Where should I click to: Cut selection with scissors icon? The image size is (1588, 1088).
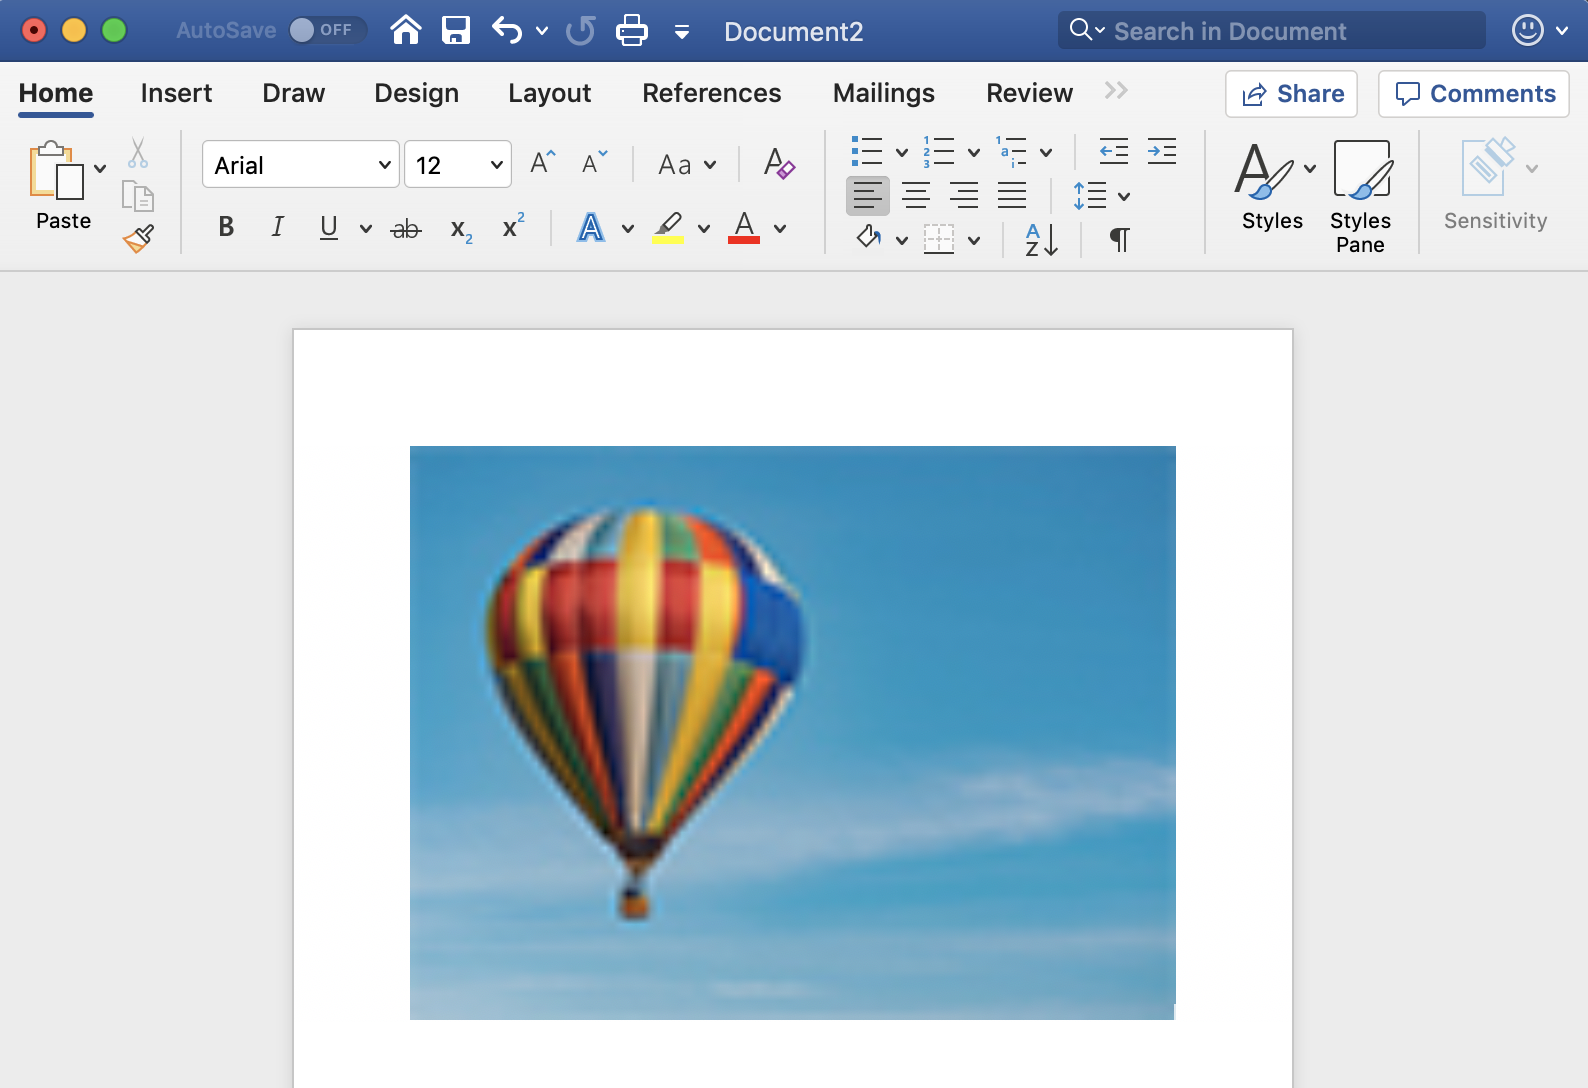click(138, 153)
